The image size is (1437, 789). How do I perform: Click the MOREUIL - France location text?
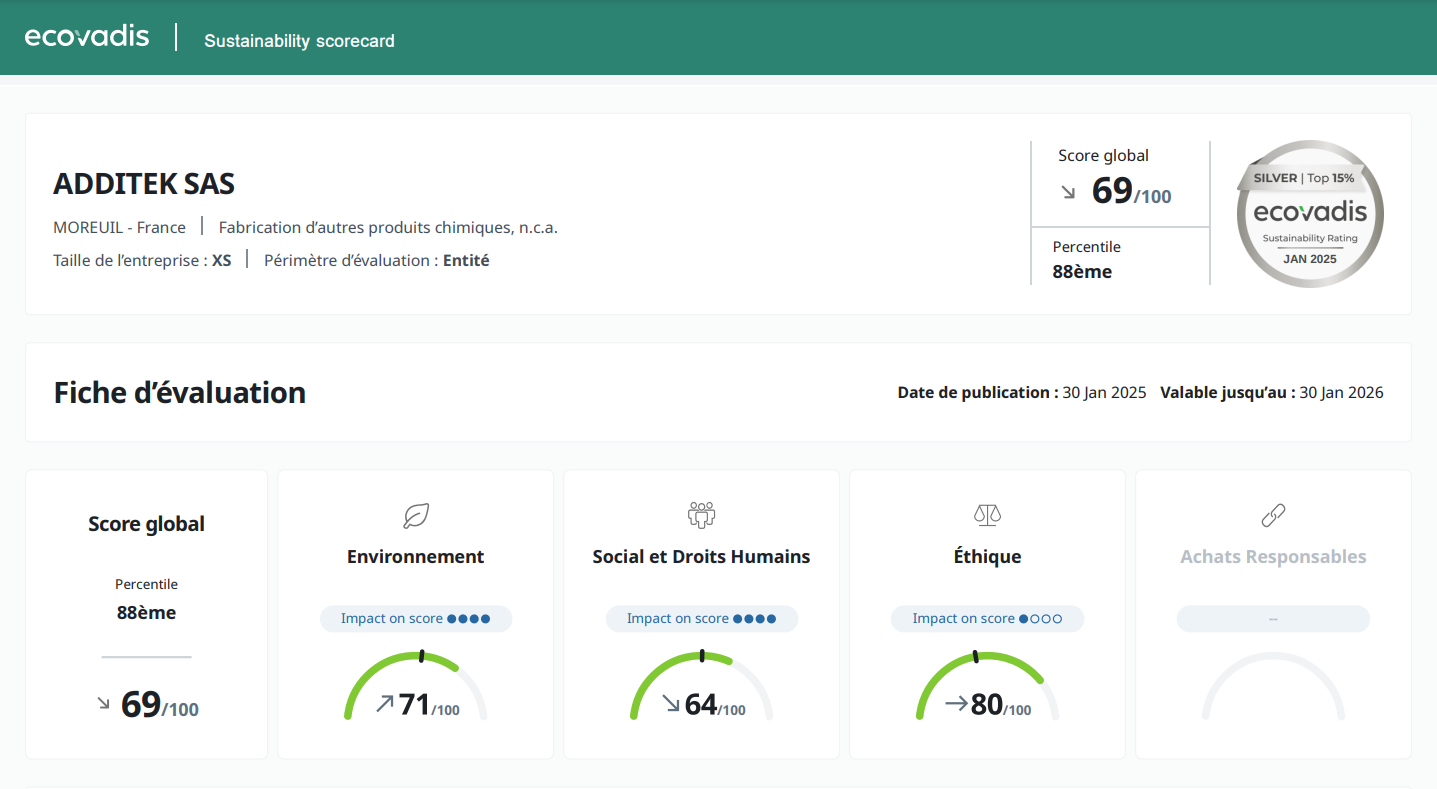(x=119, y=227)
